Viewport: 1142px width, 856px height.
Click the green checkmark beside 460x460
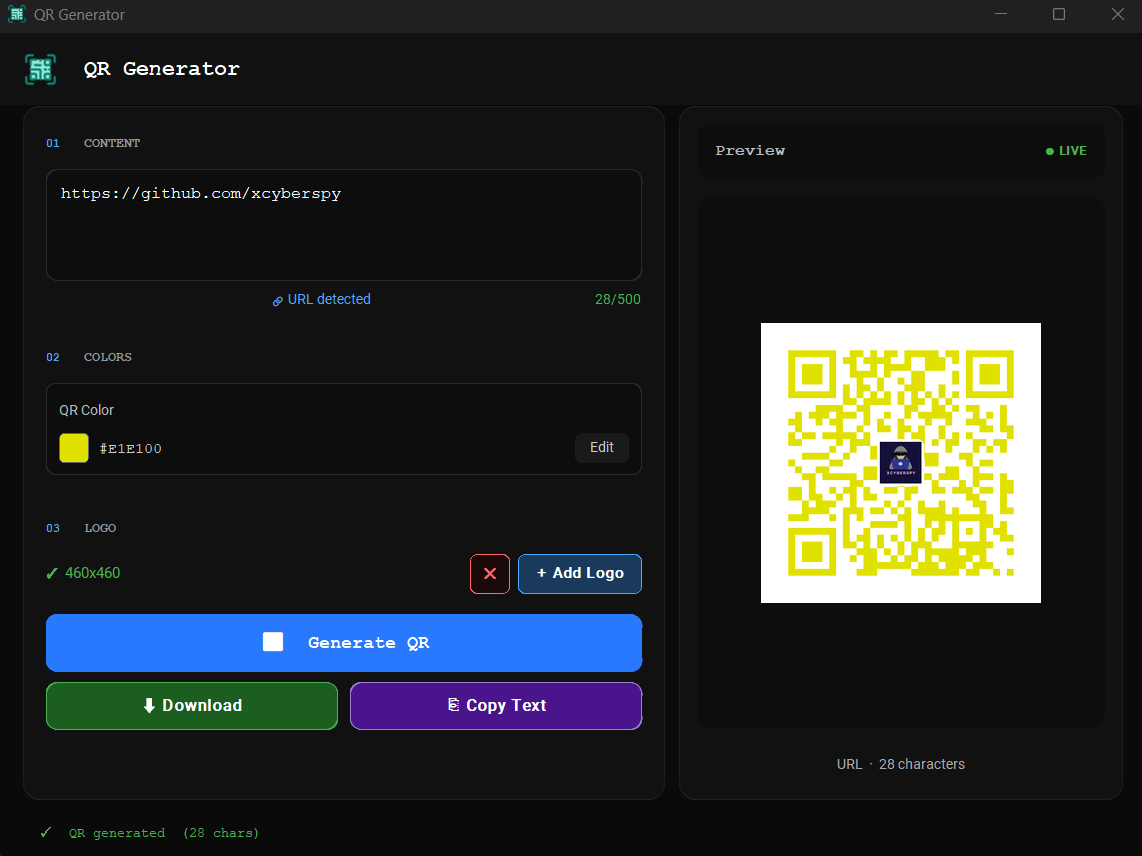pos(52,573)
